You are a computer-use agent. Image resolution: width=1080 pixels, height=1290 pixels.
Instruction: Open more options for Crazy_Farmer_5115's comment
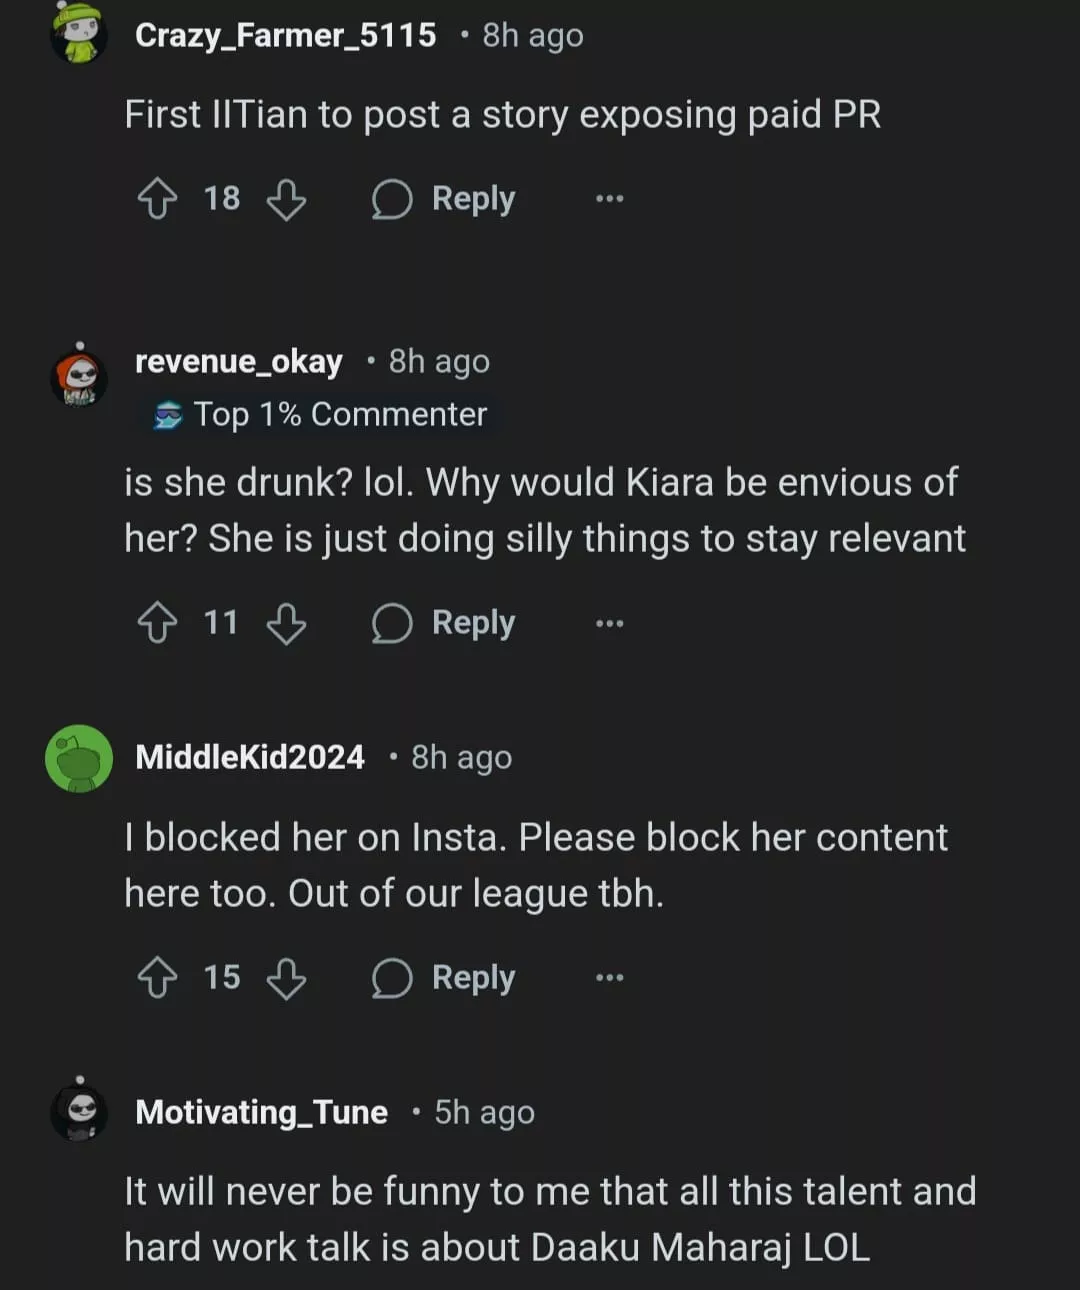pyautogui.click(x=609, y=199)
